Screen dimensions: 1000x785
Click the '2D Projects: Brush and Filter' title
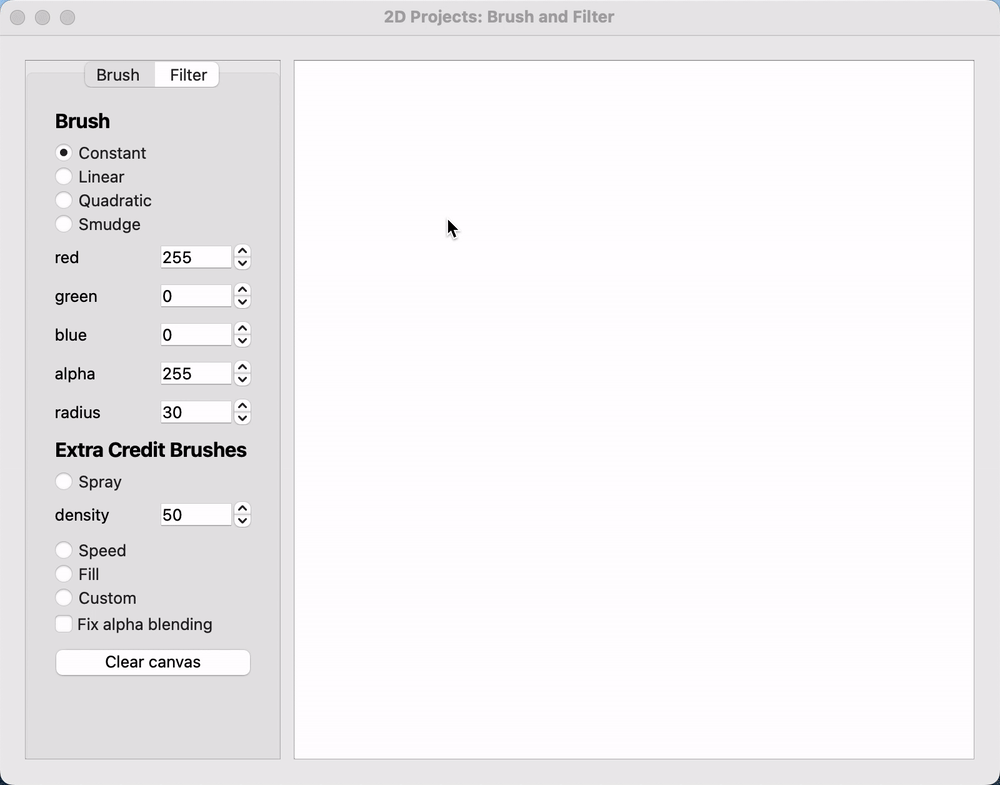tap(499, 17)
